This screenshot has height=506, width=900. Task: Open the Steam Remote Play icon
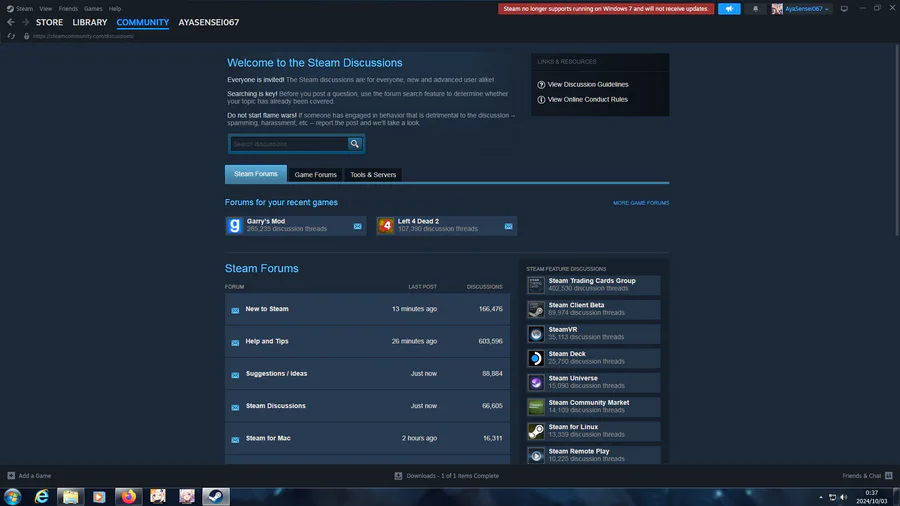(x=536, y=456)
